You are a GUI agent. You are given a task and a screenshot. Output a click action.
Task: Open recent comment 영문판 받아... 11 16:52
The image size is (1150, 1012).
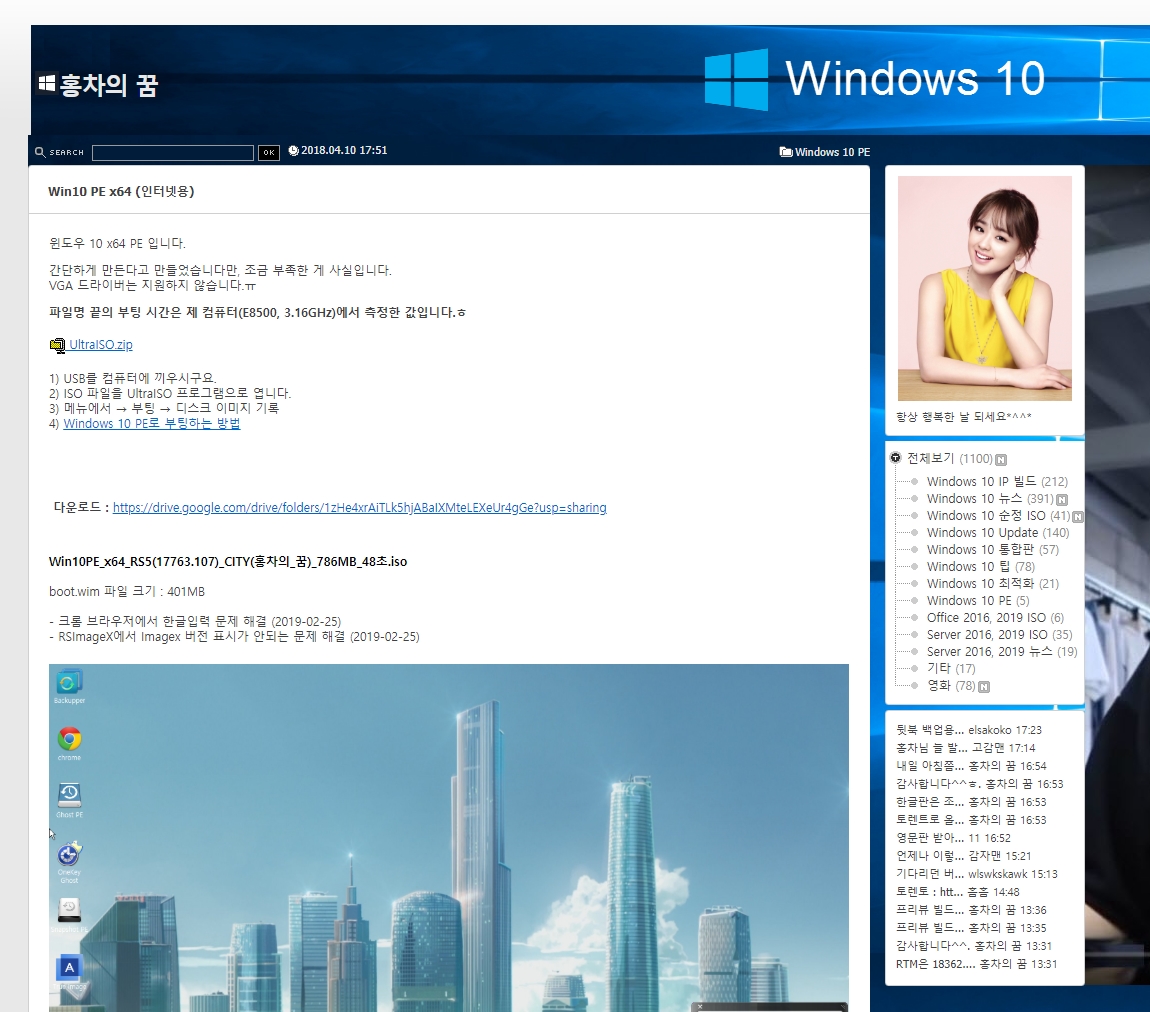(x=953, y=838)
